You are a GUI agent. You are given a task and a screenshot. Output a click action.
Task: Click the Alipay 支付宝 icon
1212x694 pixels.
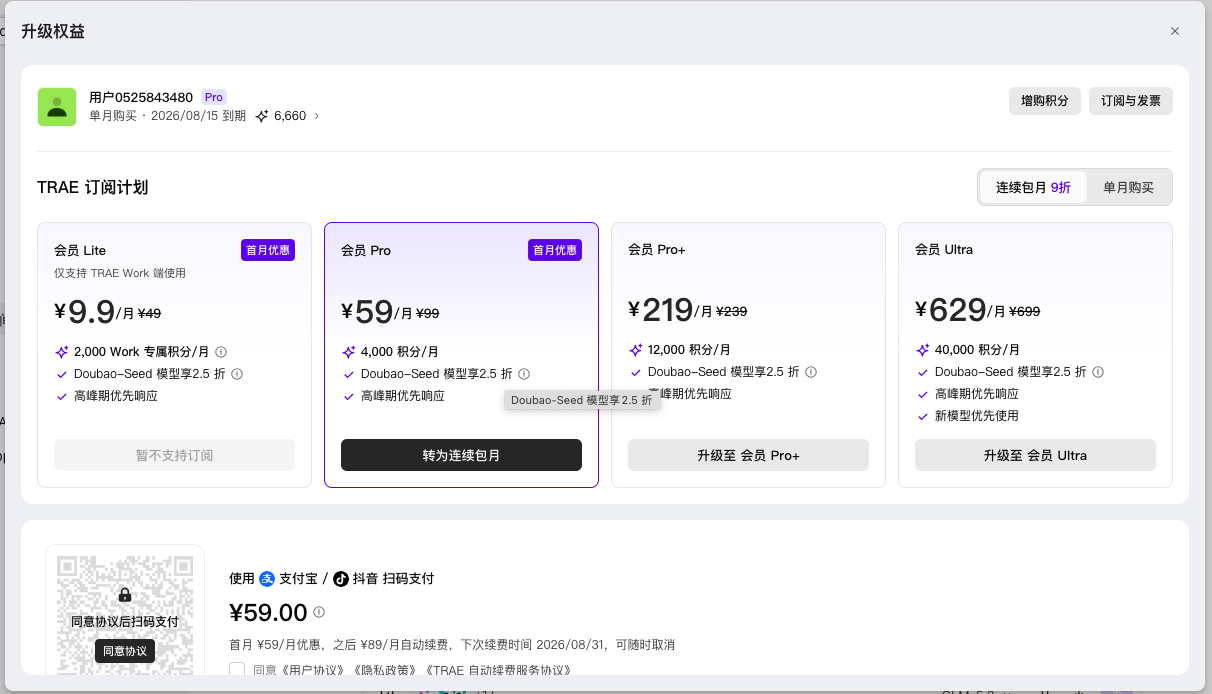point(267,579)
